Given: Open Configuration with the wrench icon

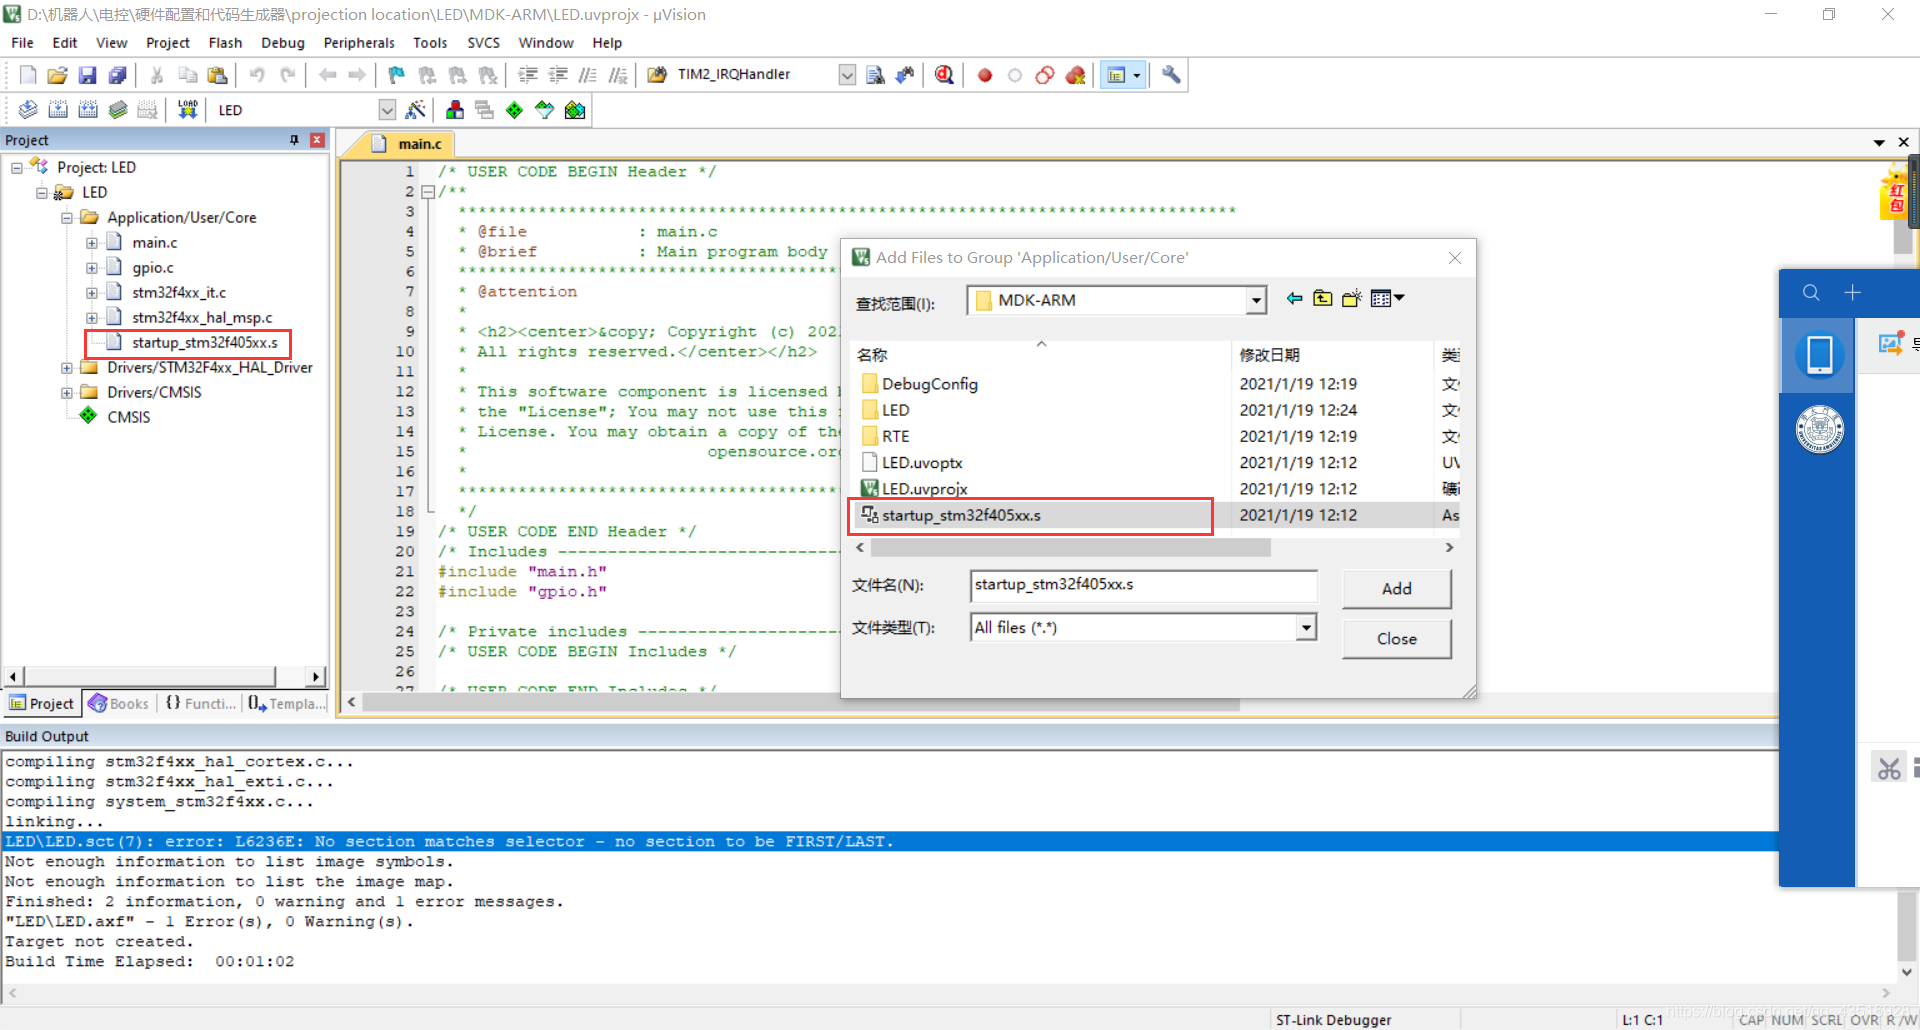Looking at the screenshot, I should coord(1171,75).
